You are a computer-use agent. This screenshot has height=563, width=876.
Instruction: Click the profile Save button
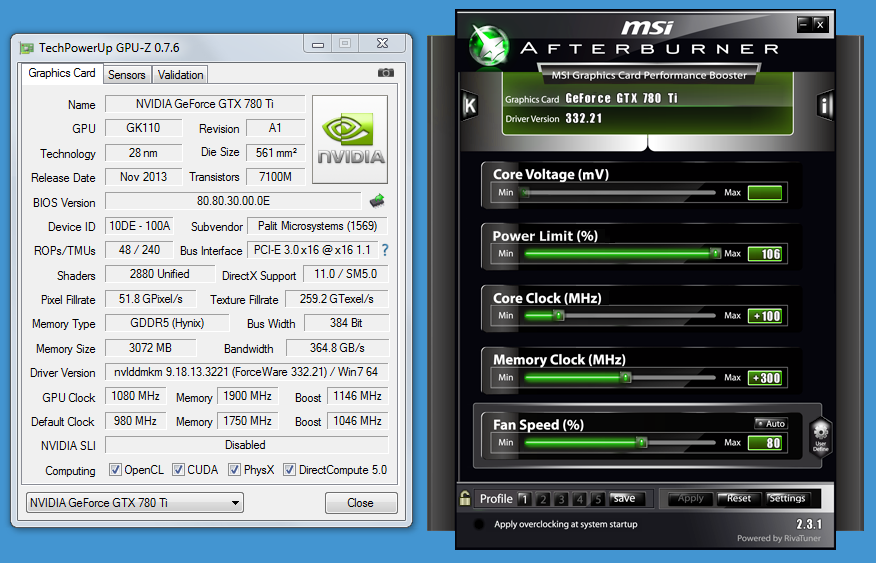click(627, 499)
